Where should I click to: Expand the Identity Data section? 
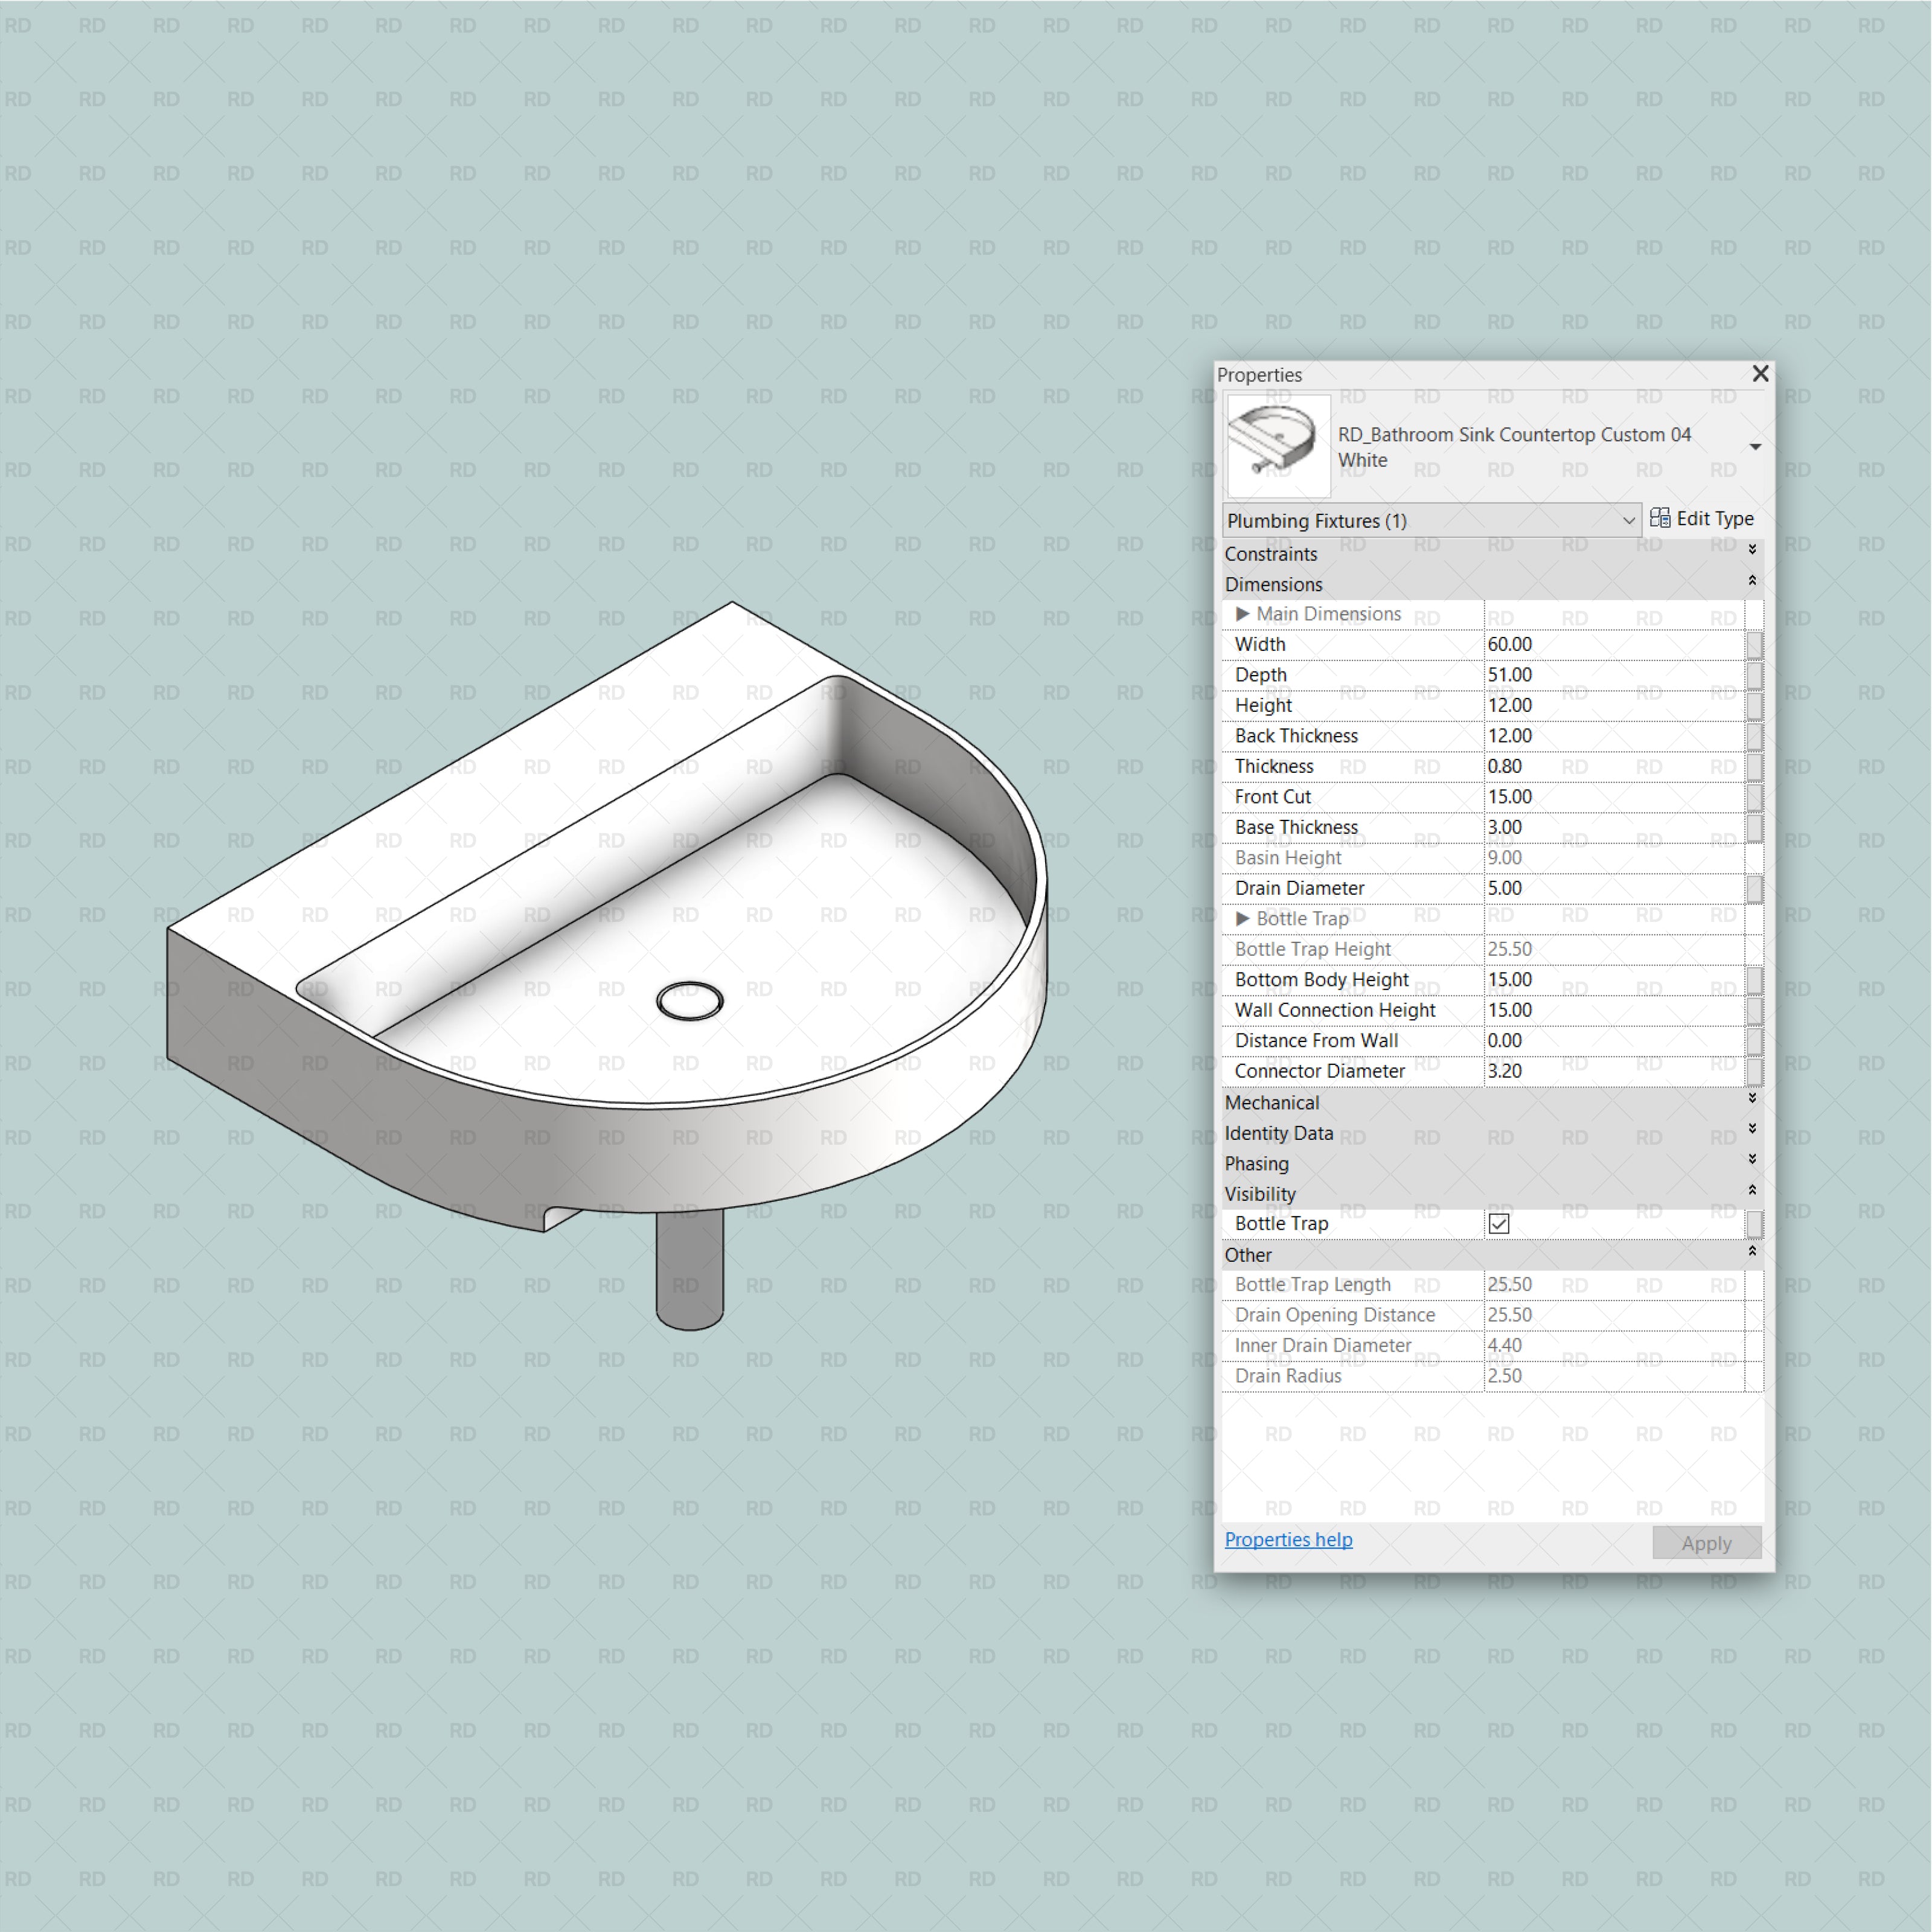[1752, 1130]
